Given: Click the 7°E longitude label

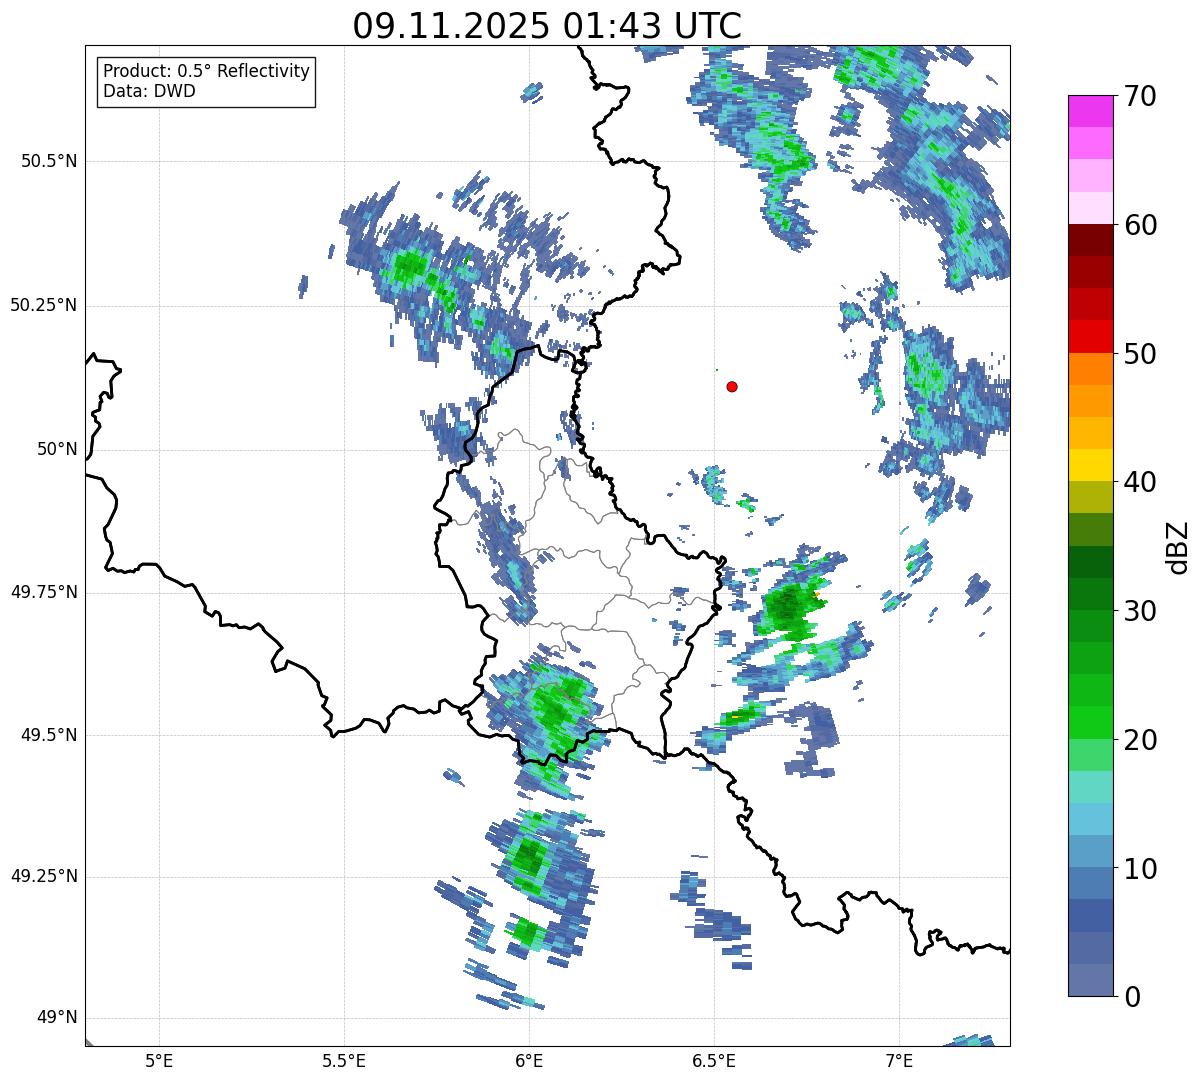Looking at the screenshot, I should [x=899, y=1060].
